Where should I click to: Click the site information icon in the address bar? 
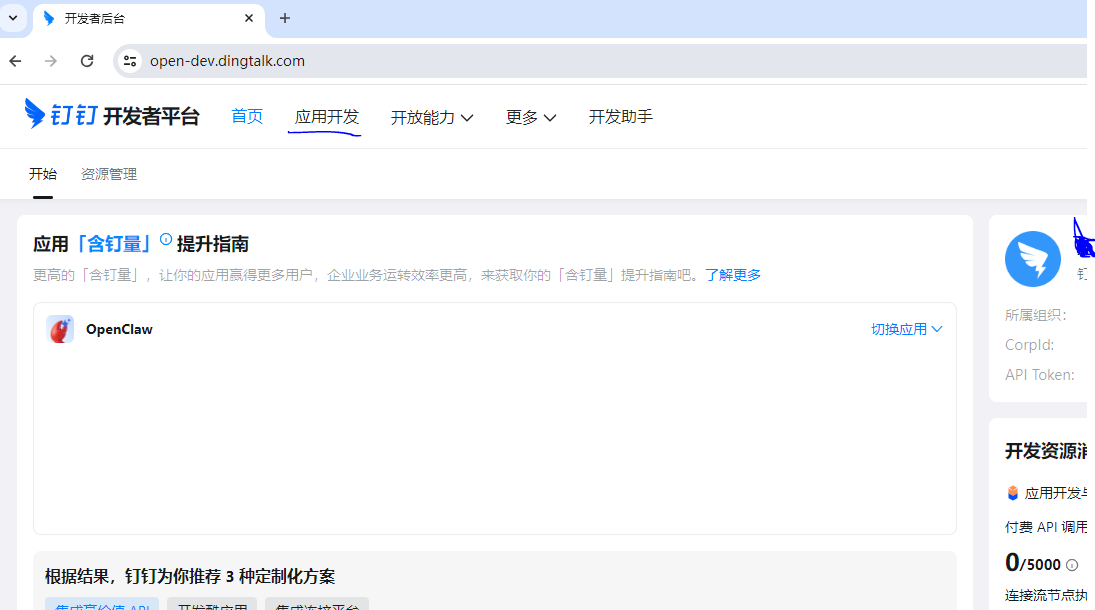tap(130, 60)
